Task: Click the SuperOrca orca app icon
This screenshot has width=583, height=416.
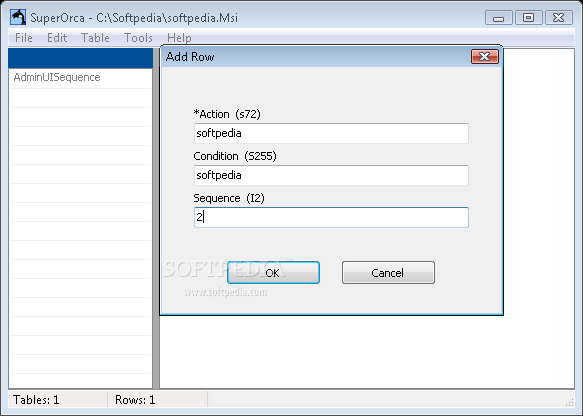Action: pos(18,17)
